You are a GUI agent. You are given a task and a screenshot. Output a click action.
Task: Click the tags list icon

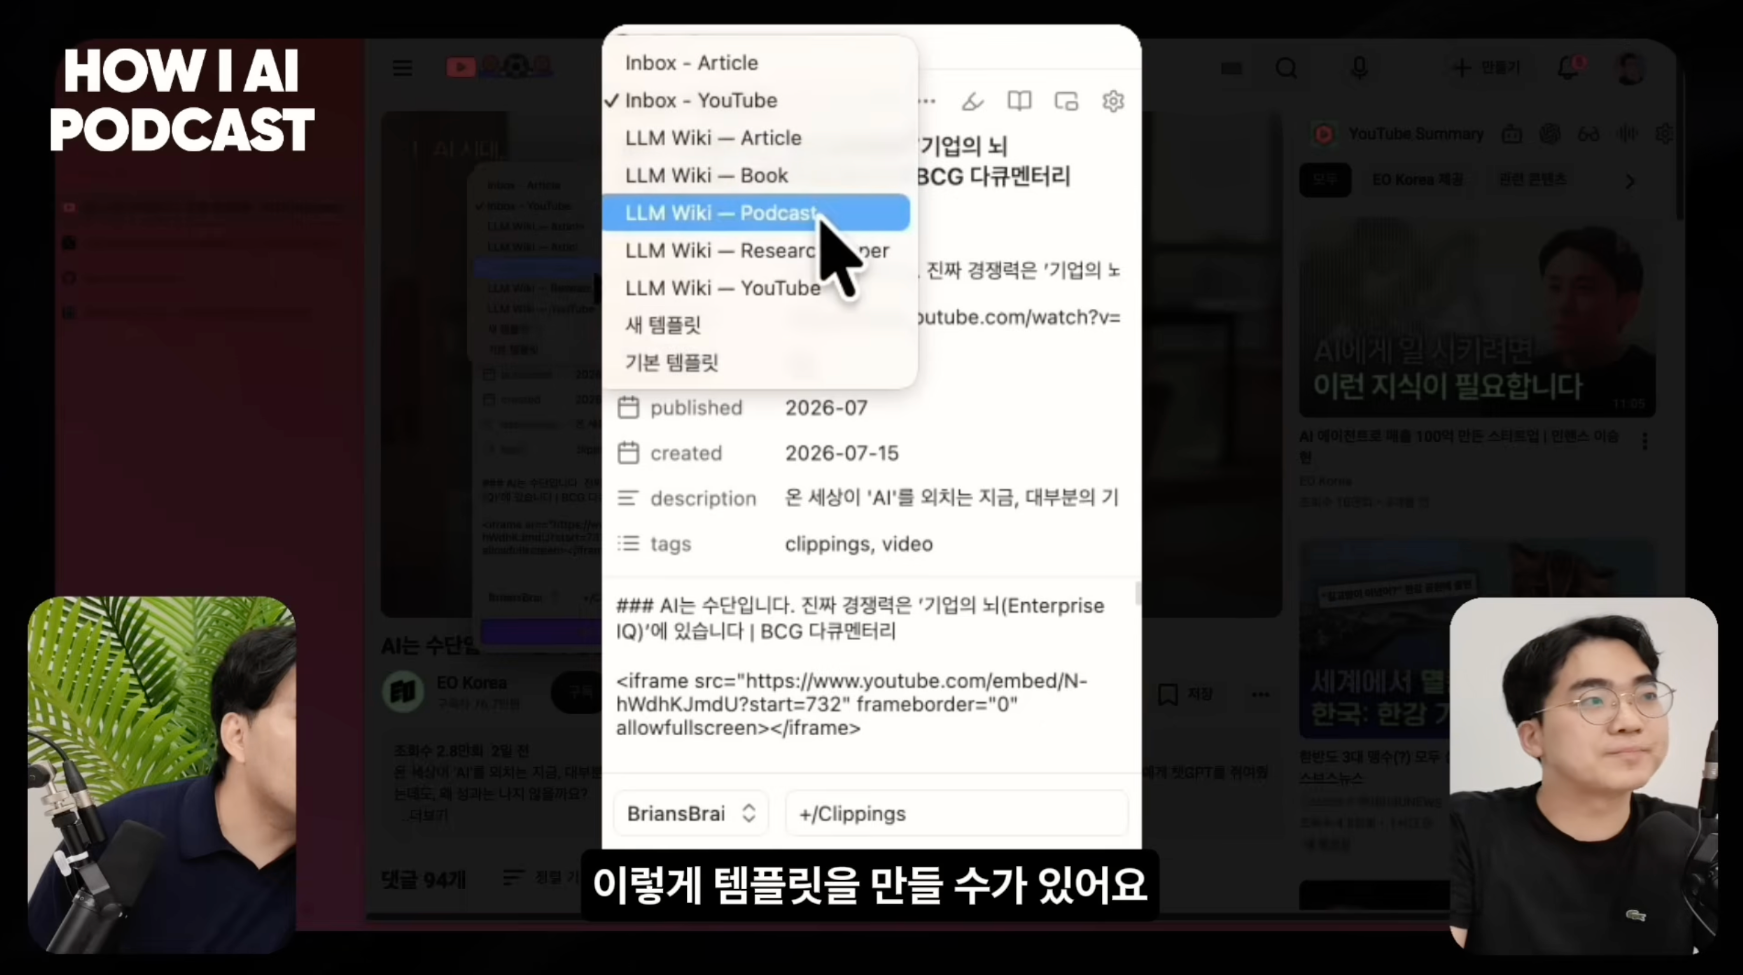628,543
